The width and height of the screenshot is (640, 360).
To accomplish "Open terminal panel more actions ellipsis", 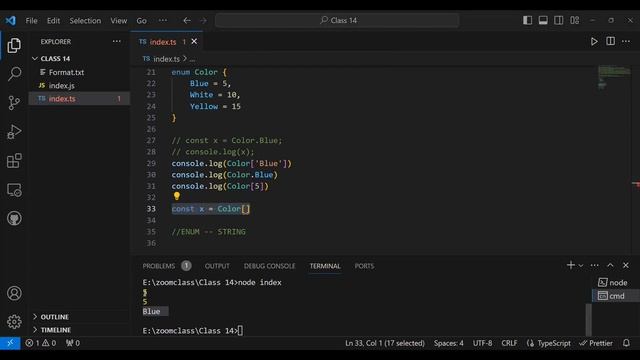I will click(x=594, y=265).
